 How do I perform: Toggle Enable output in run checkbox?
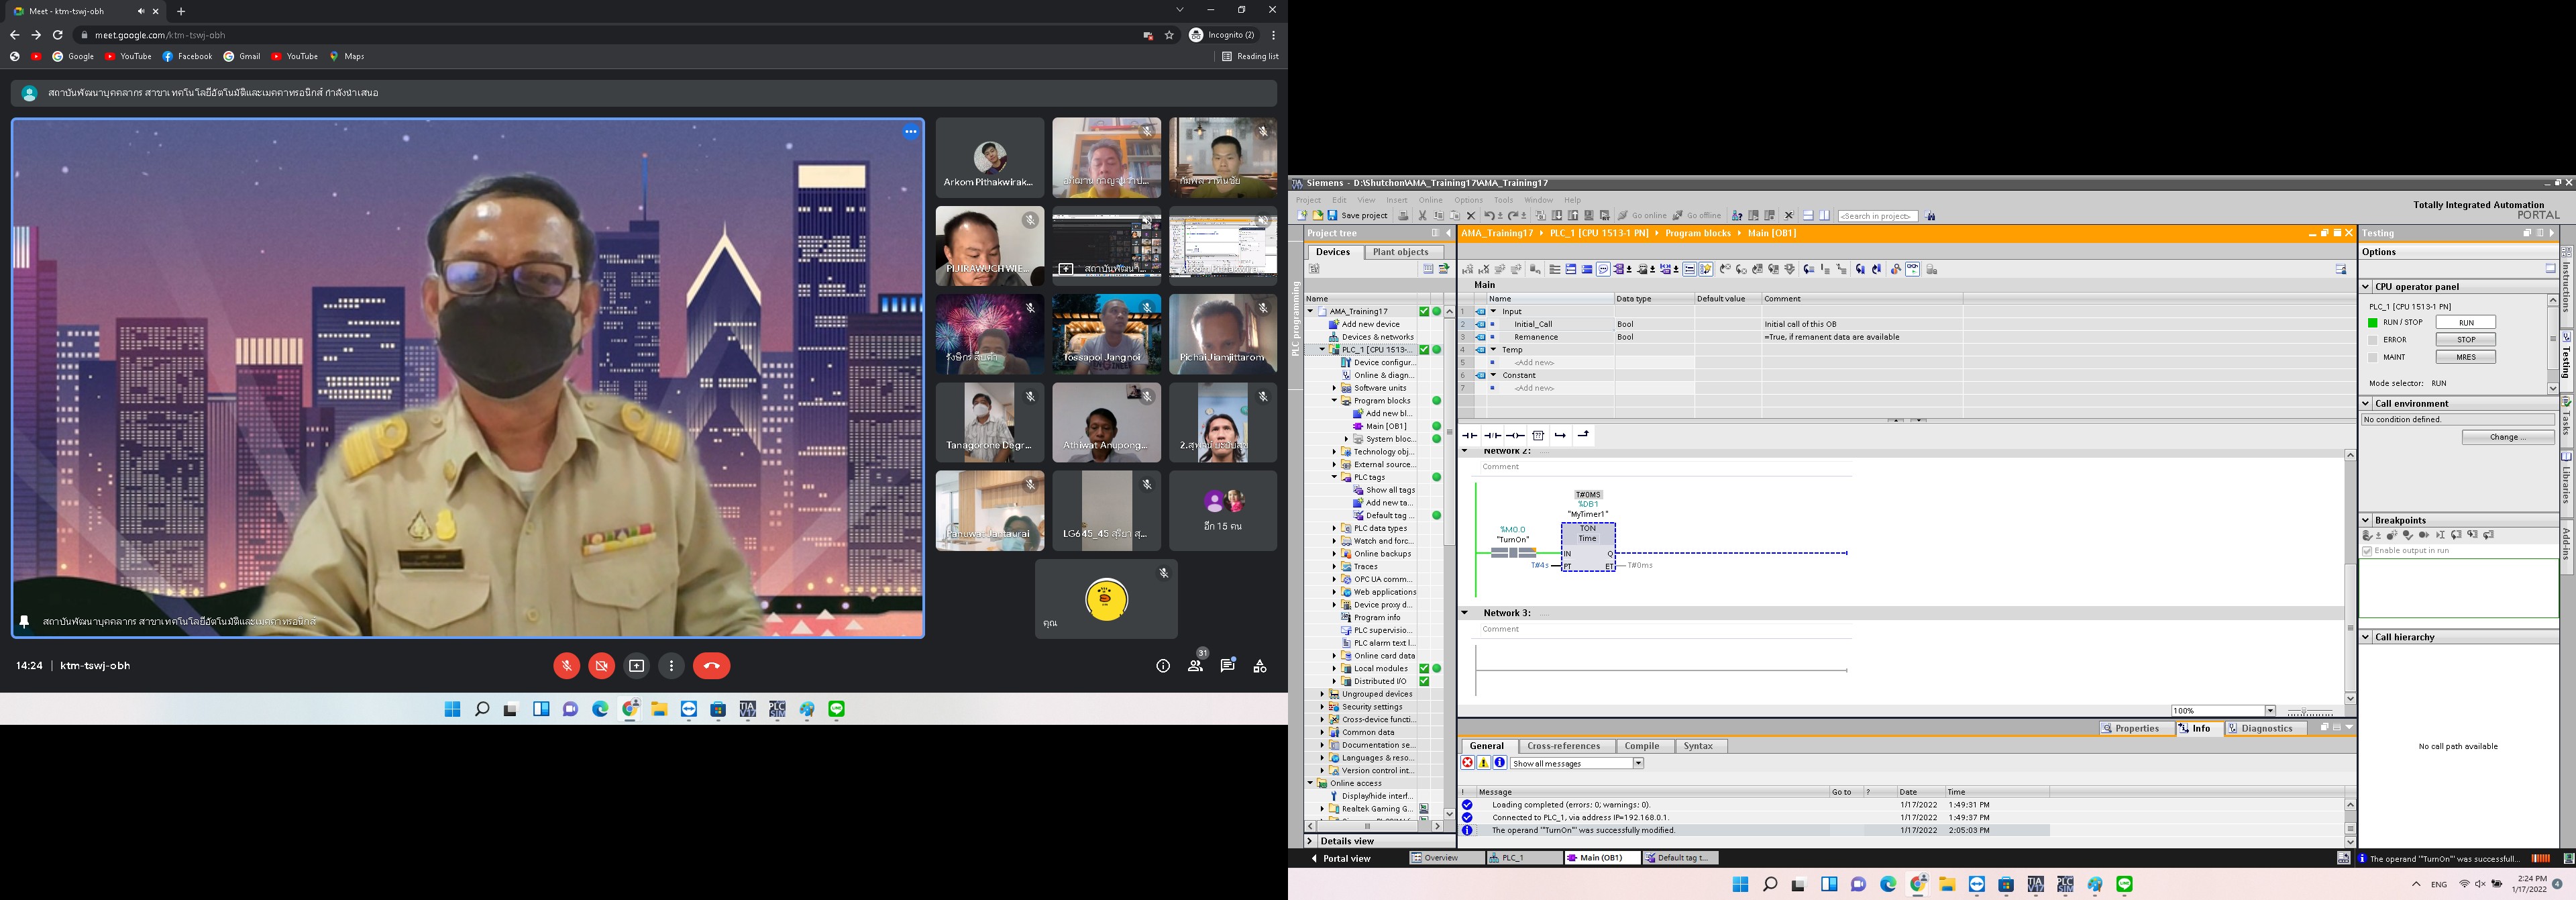tap(2367, 551)
